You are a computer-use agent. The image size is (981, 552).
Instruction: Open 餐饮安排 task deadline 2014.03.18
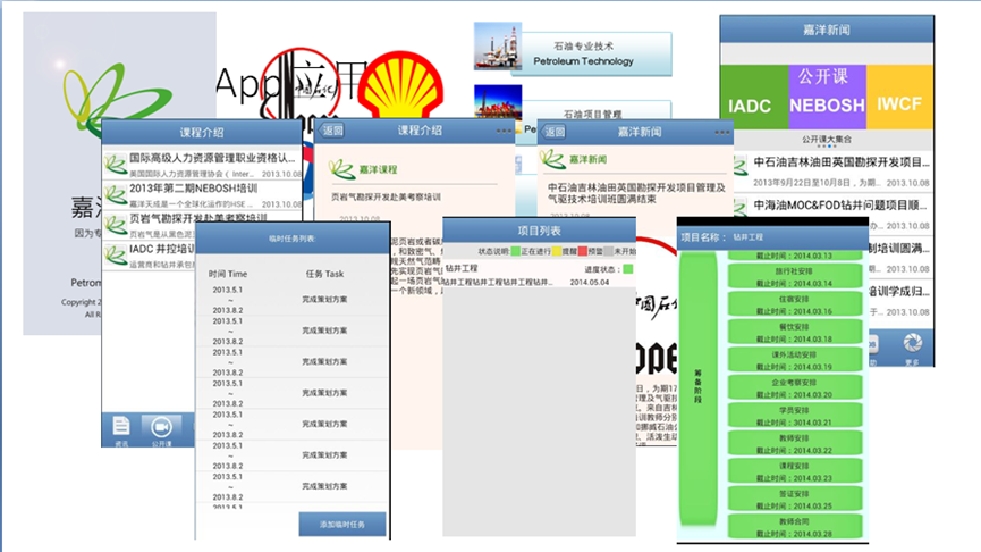[794, 332]
